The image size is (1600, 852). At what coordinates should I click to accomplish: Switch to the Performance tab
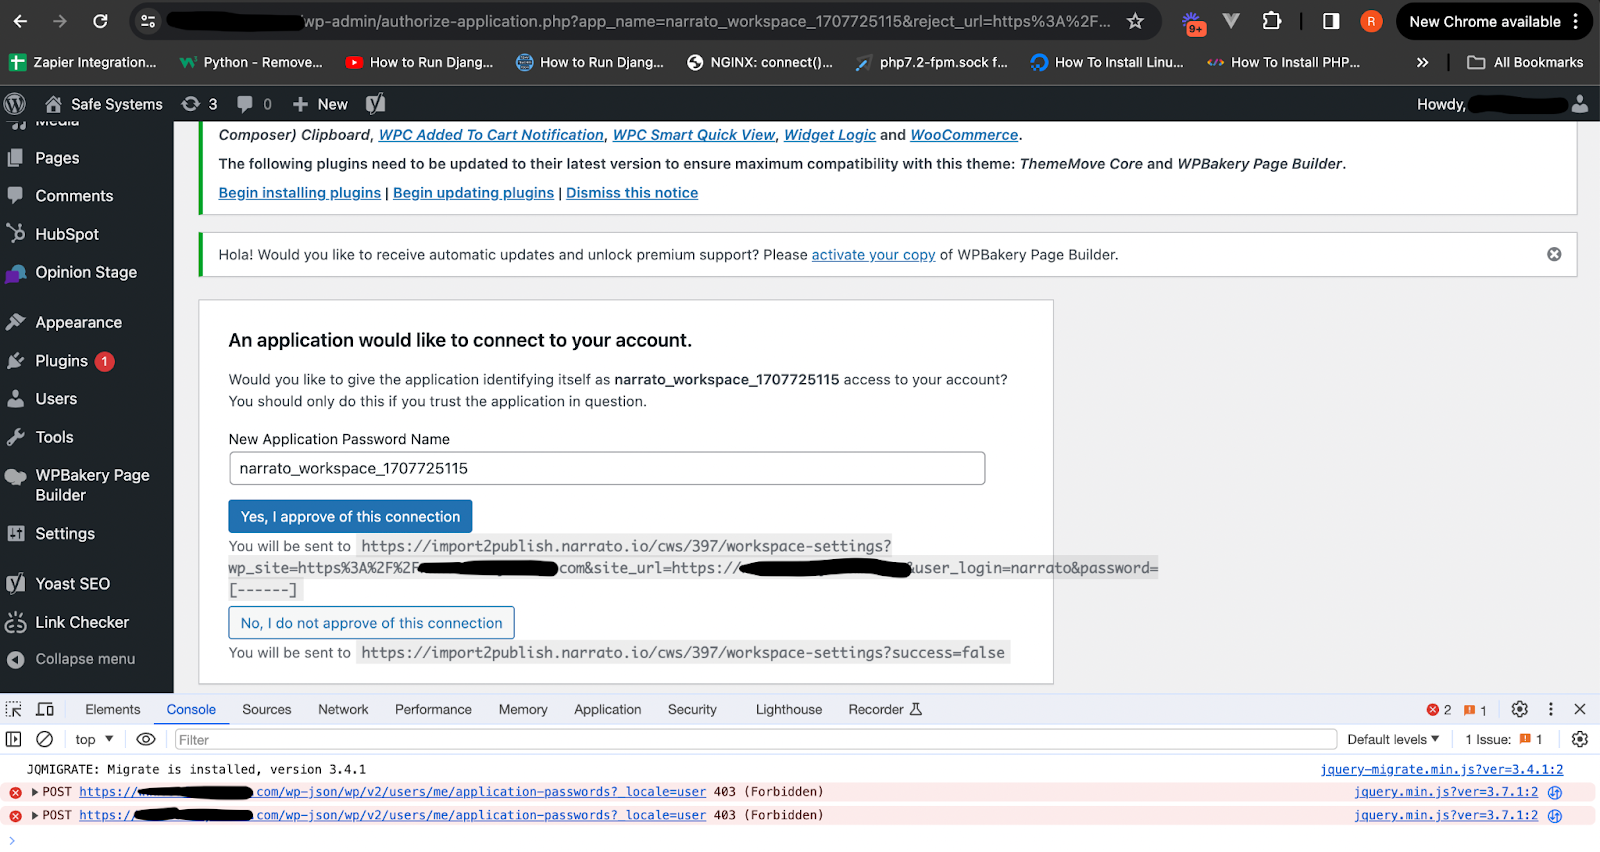[433, 709]
